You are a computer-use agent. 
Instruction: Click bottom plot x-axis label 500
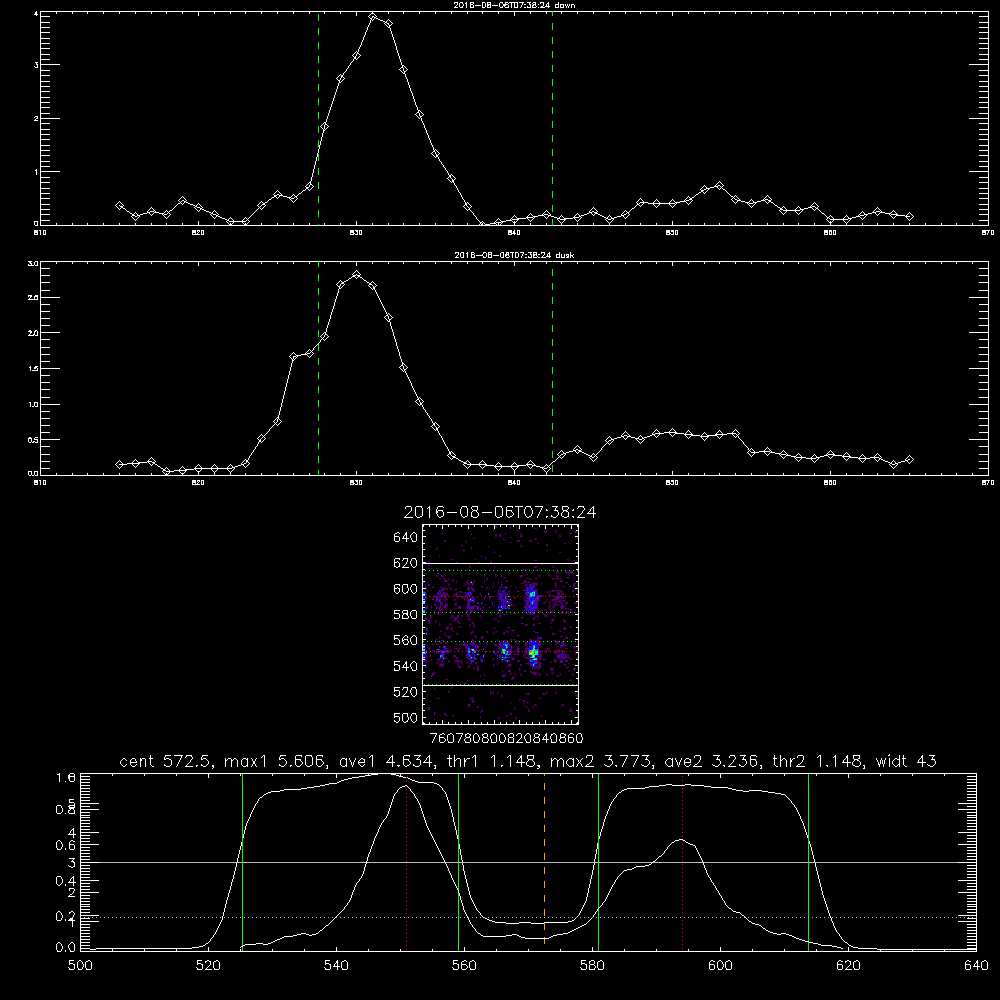80,966
